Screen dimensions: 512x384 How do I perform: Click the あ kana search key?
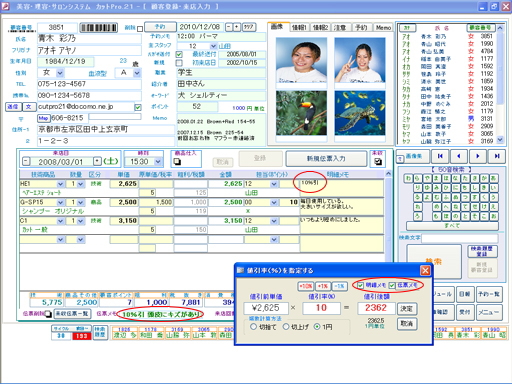[x=493, y=178]
